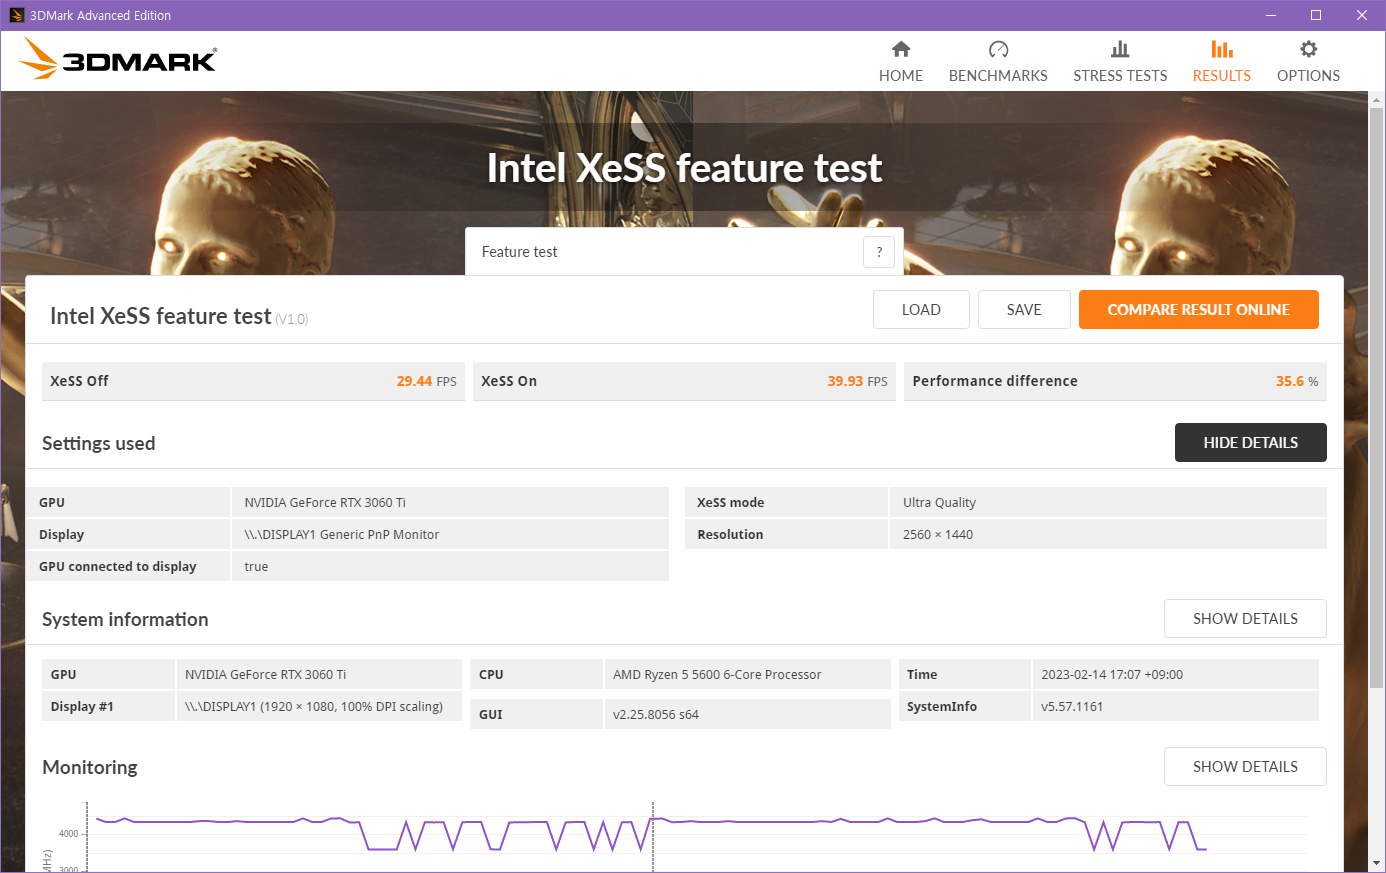This screenshot has height=873, width=1386.
Task: Click the Performance difference 35.6 % value
Action: pyautogui.click(x=1297, y=381)
